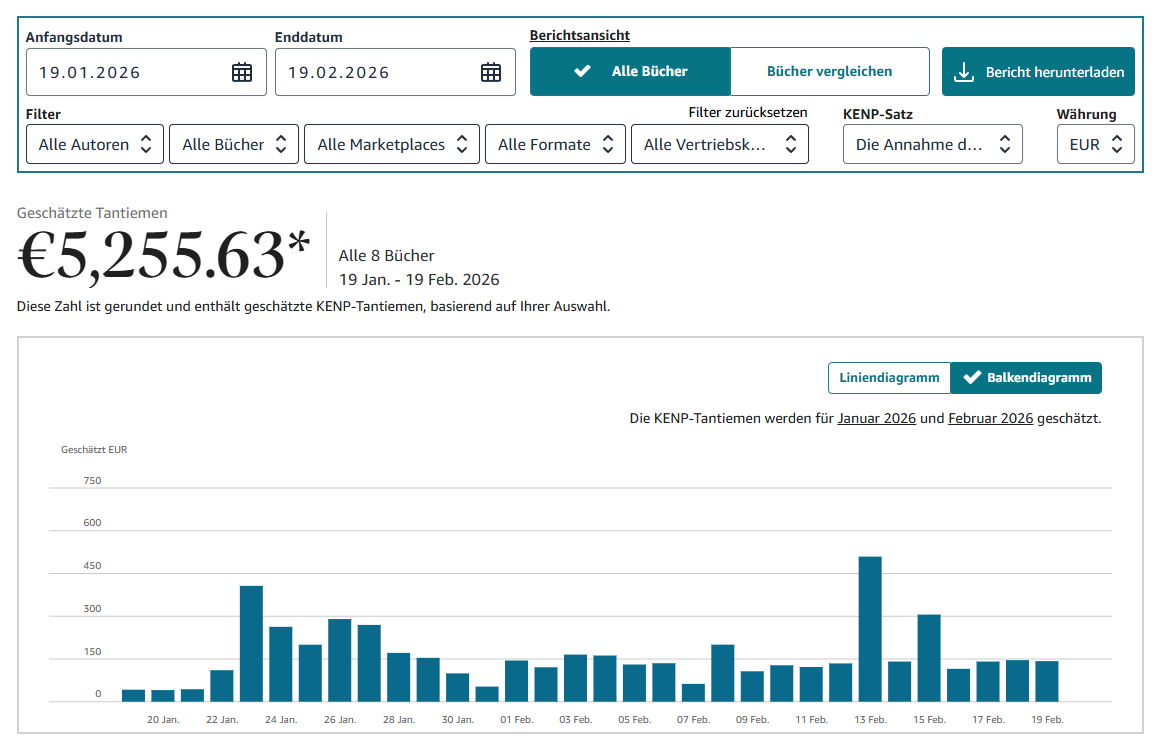Click the 19 Jan. - 19 Feb. 2026 range text
Viewport: 1162px width, 749px height.
tap(419, 280)
